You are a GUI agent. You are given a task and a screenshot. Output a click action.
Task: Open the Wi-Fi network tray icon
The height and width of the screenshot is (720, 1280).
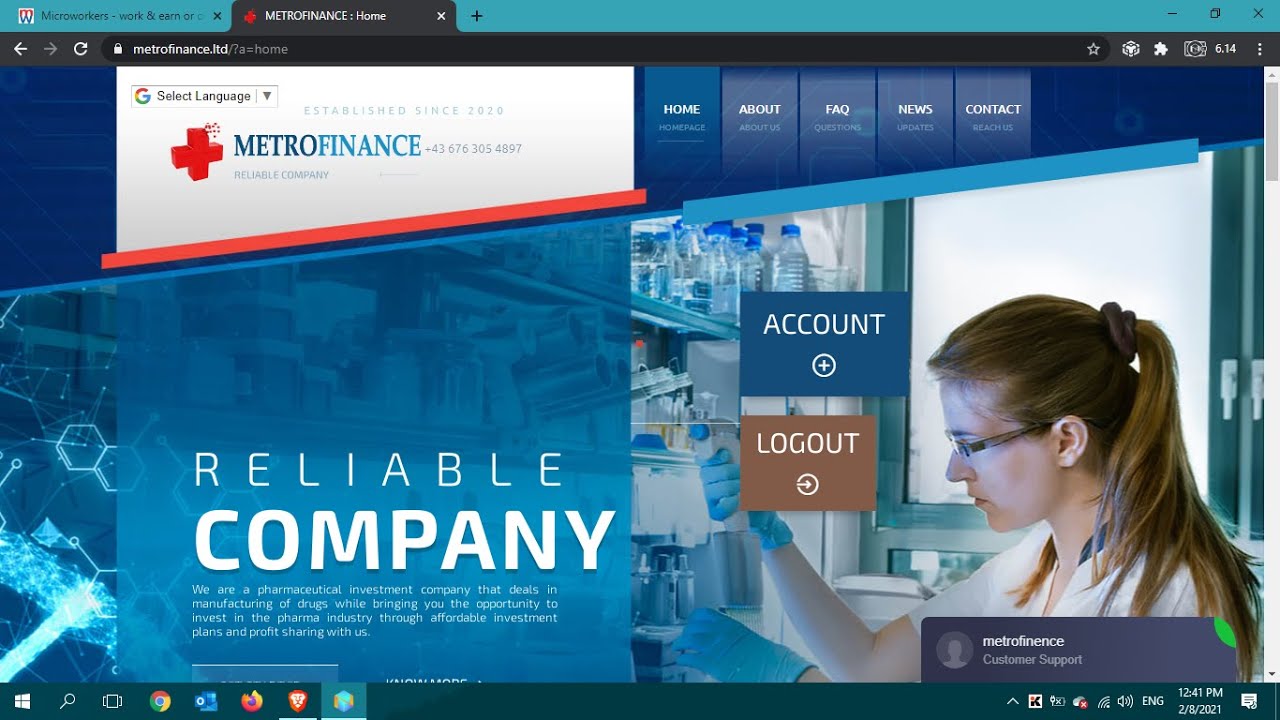pyautogui.click(x=1104, y=702)
